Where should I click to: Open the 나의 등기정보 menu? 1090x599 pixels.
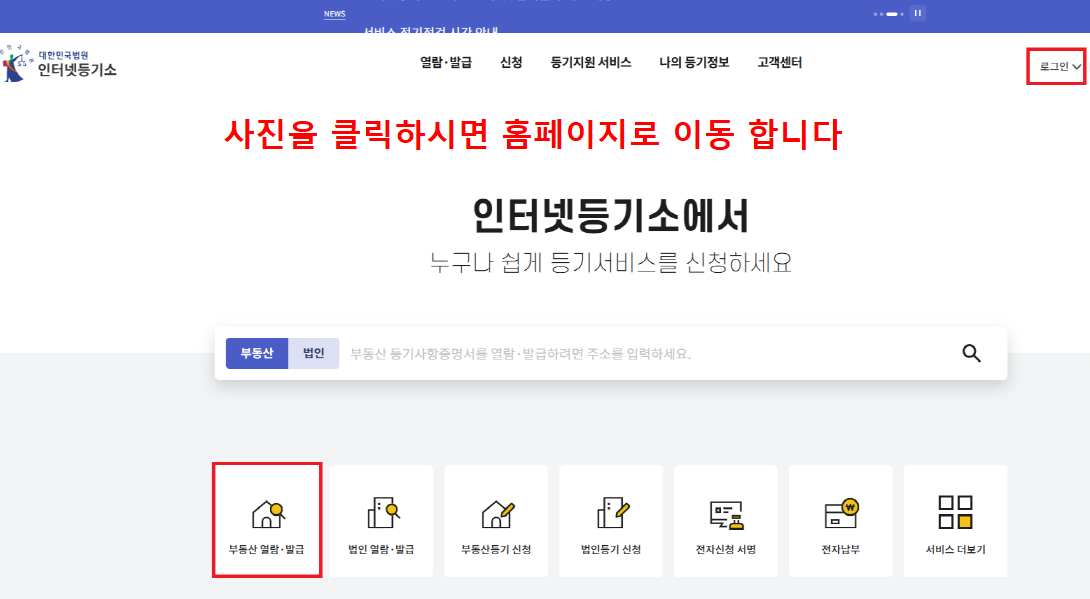(694, 63)
